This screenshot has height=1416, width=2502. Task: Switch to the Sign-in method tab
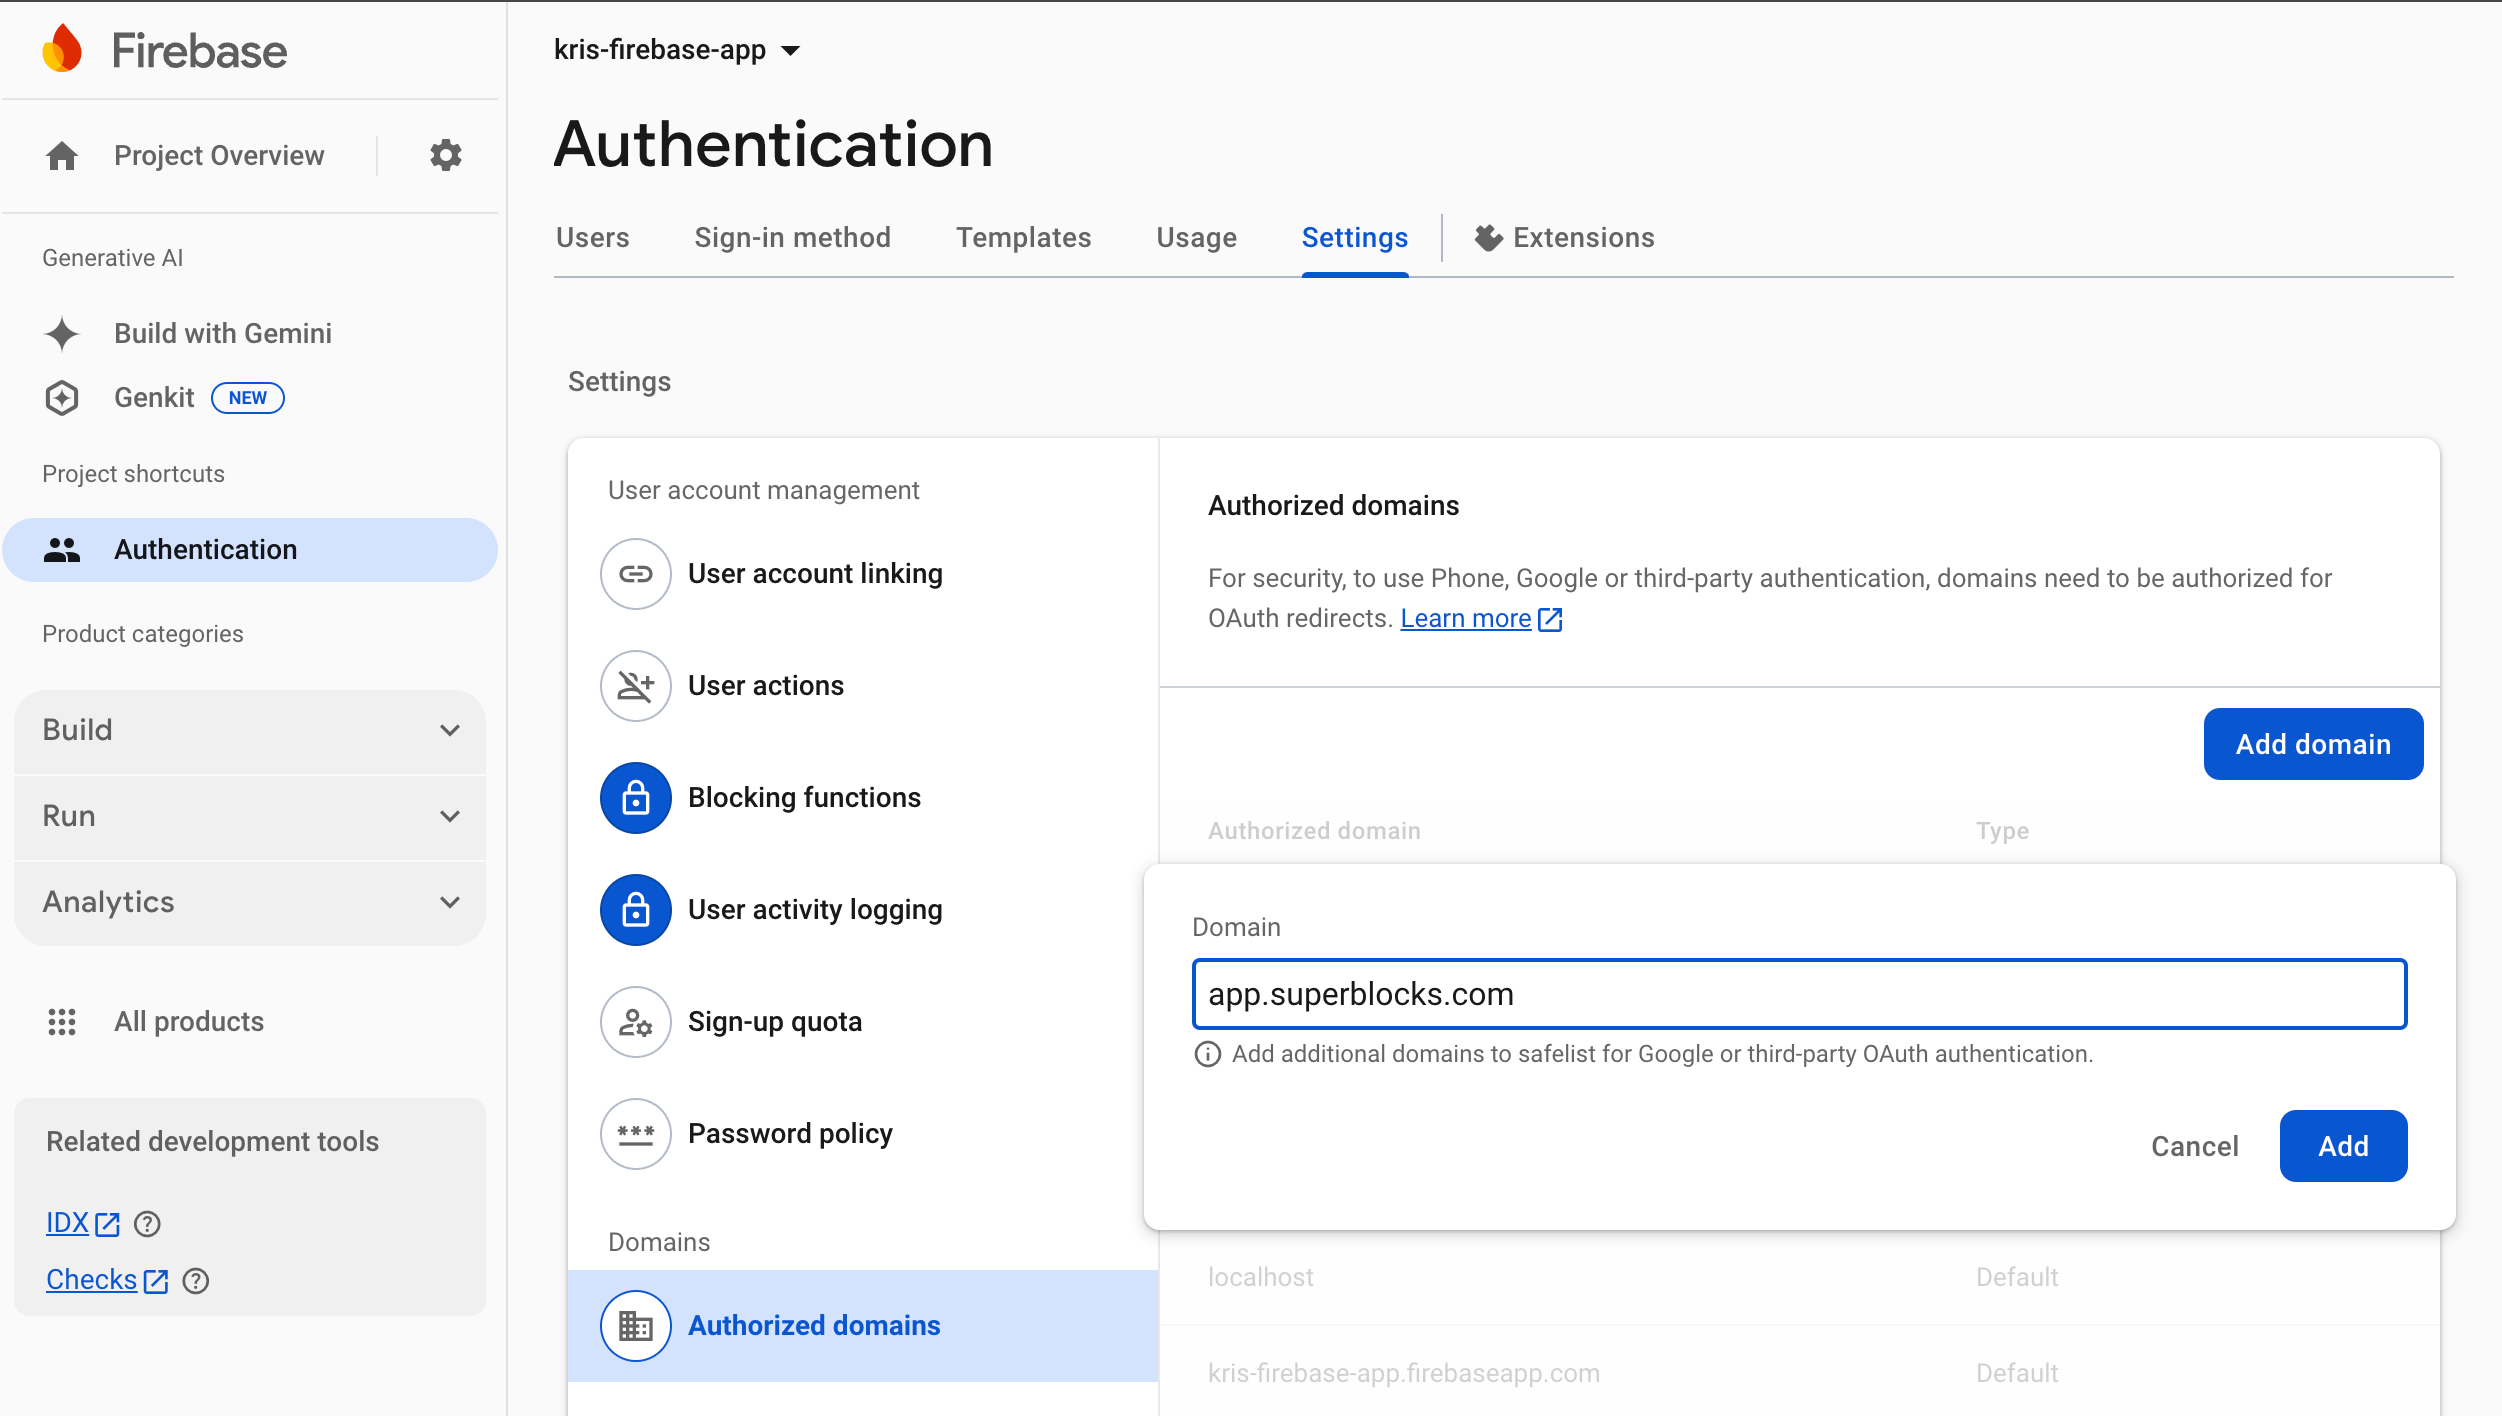coord(792,237)
